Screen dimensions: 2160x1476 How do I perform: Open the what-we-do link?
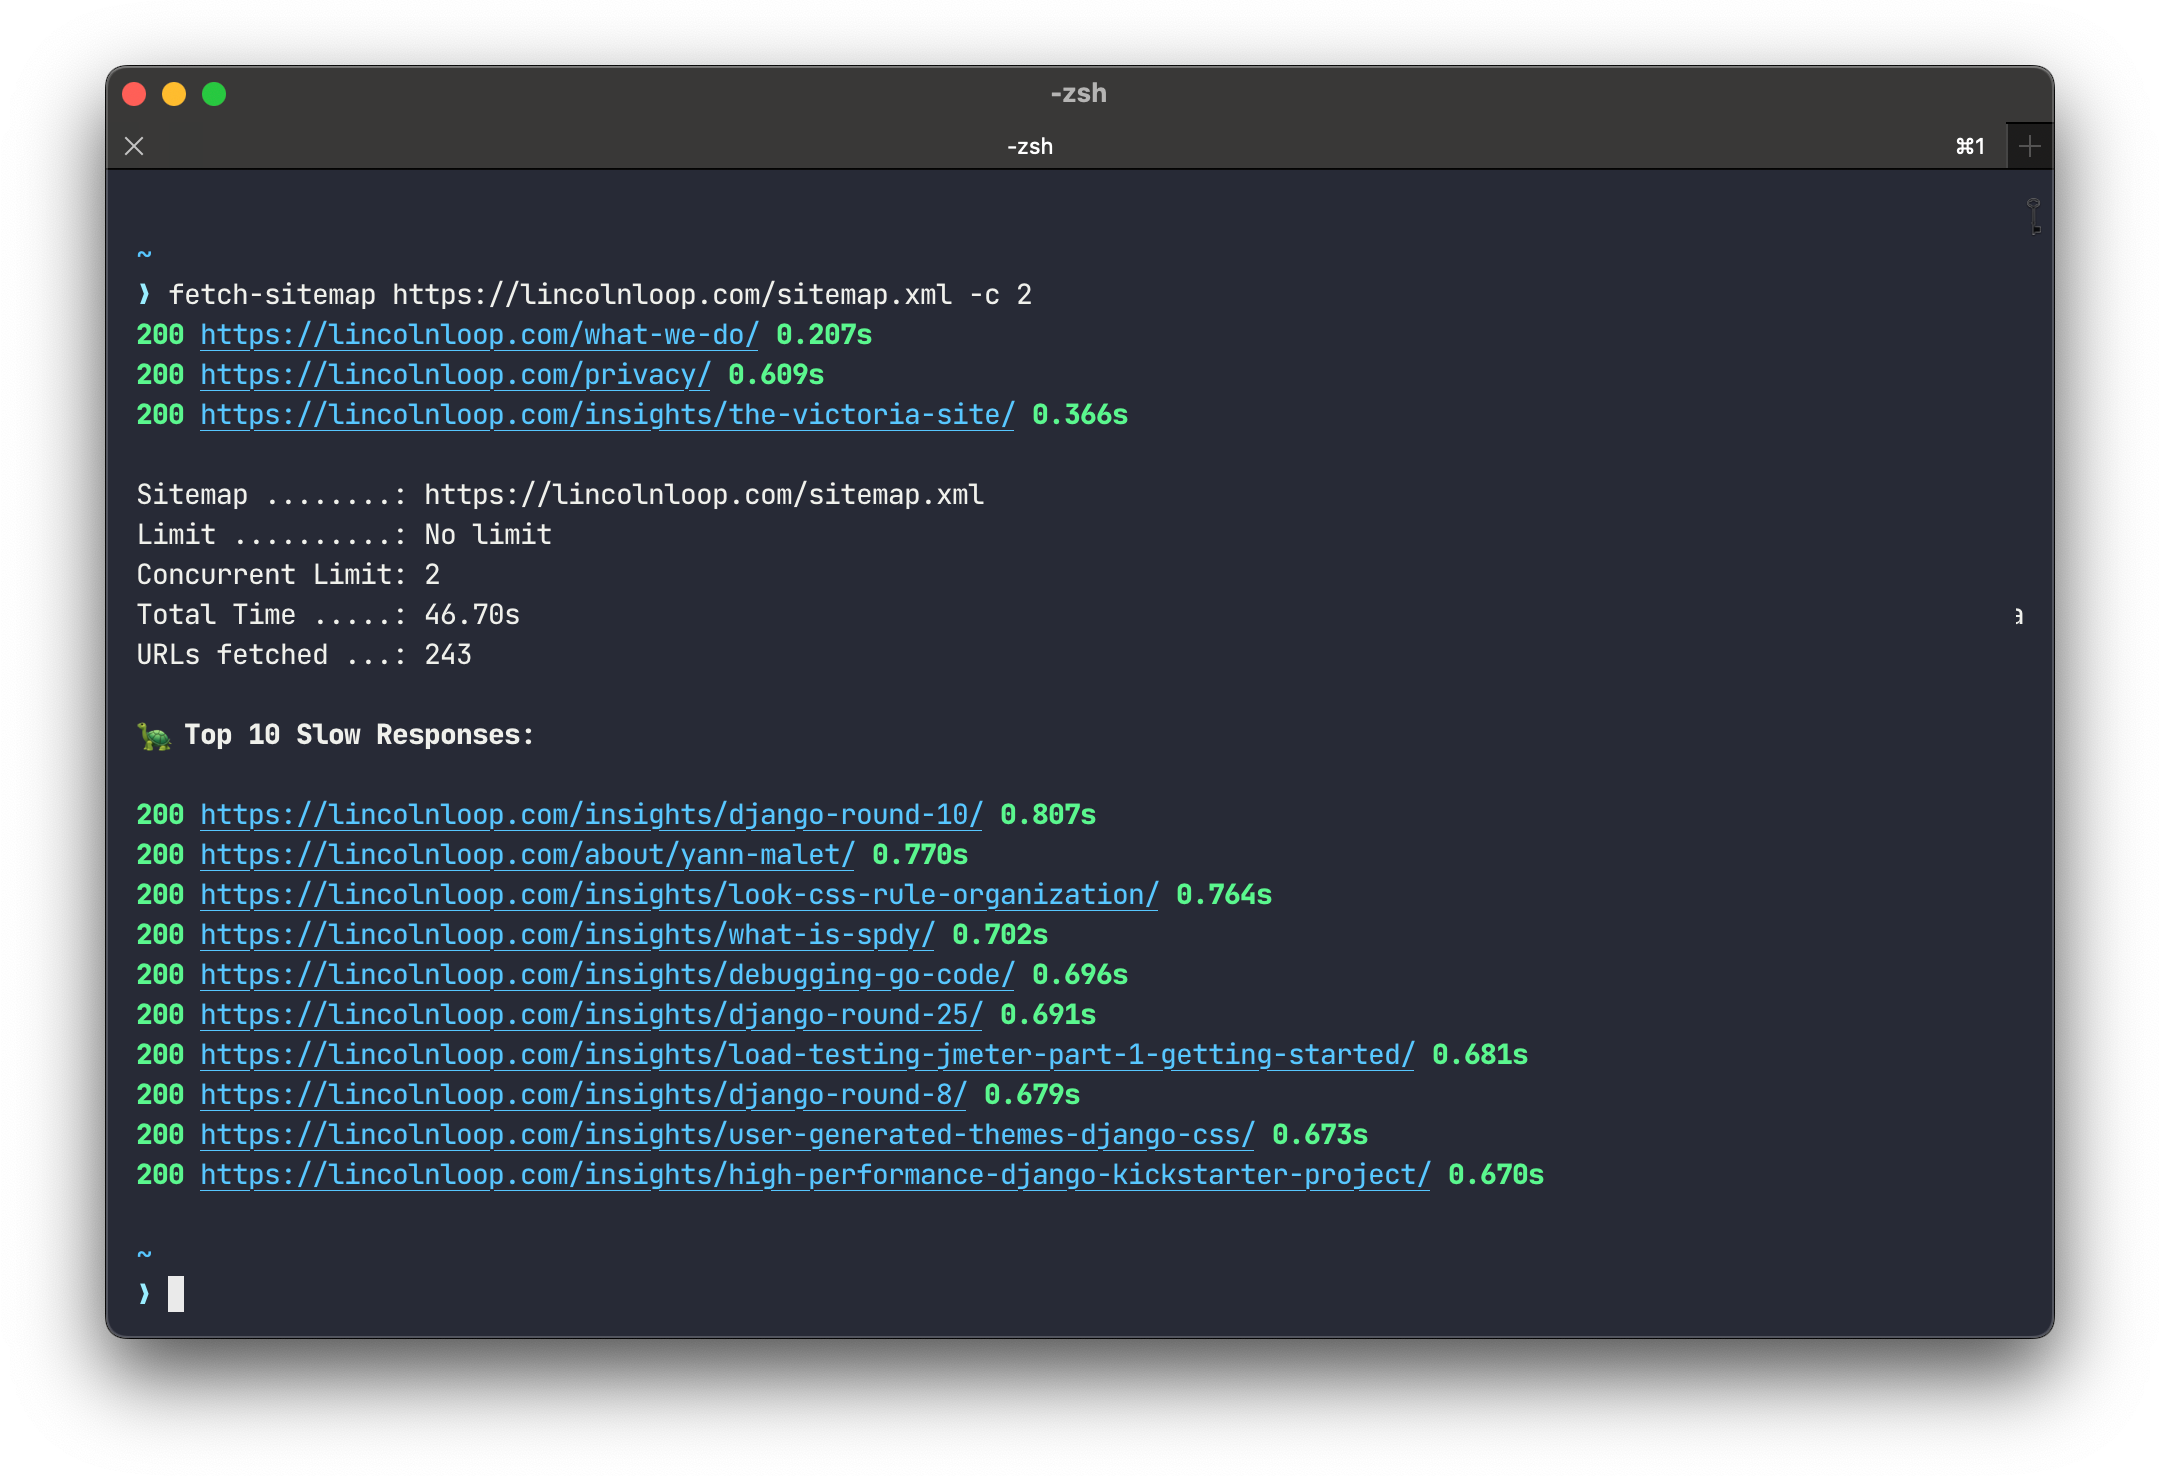479,335
